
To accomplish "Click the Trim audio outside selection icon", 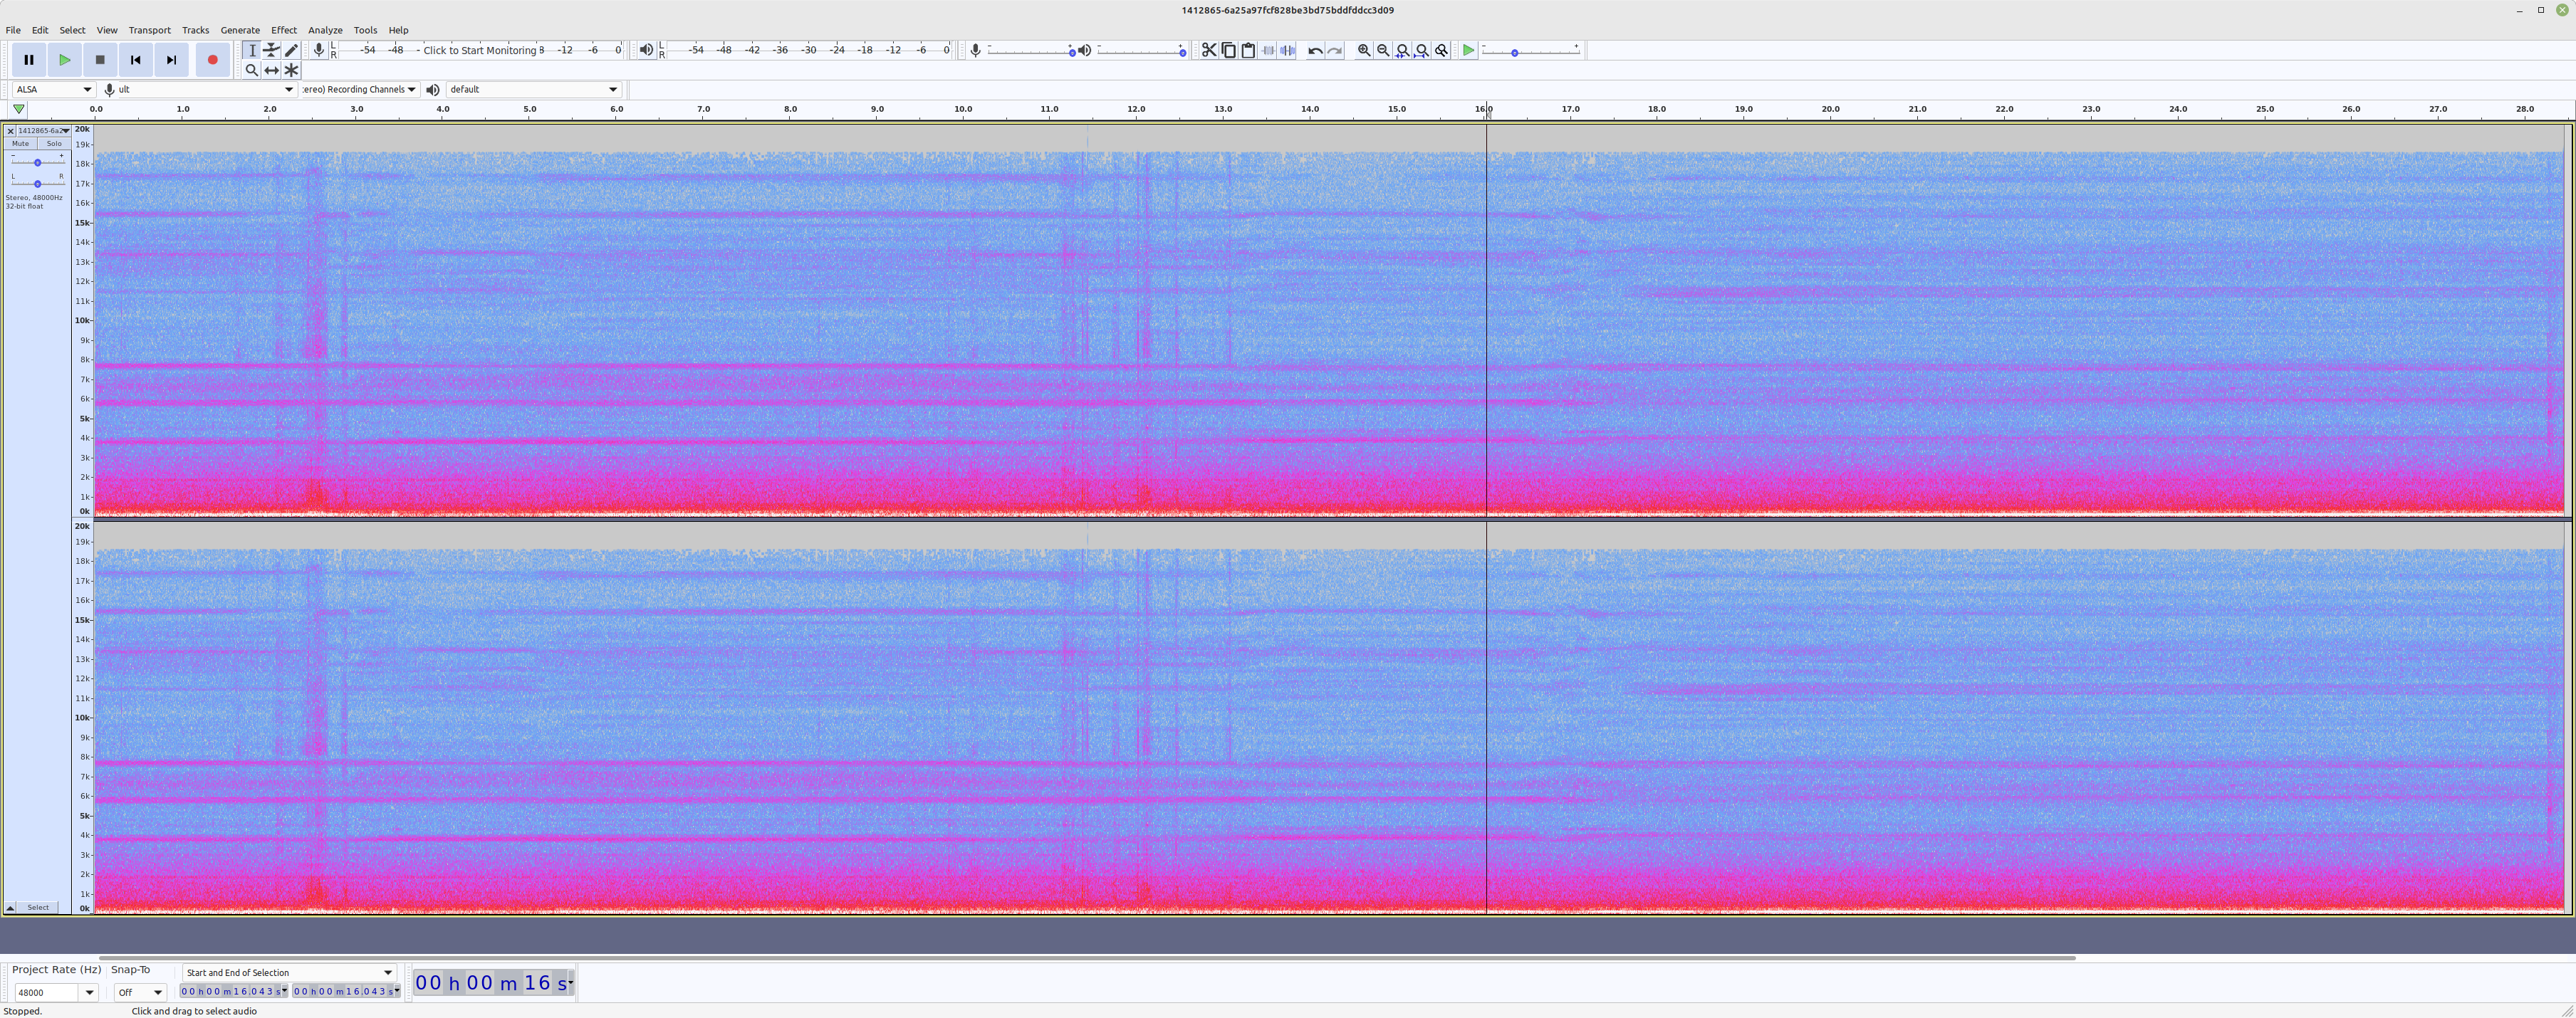I will pos(1268,50).
